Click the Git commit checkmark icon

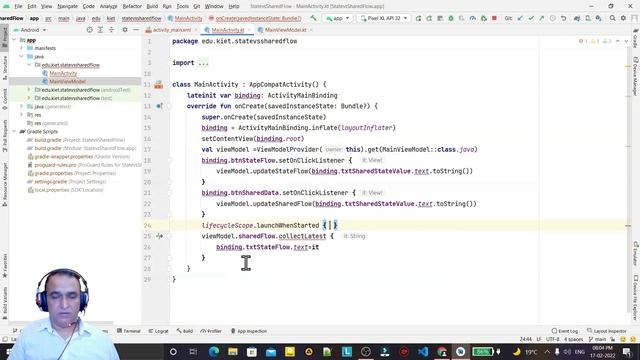click(531, 18)
